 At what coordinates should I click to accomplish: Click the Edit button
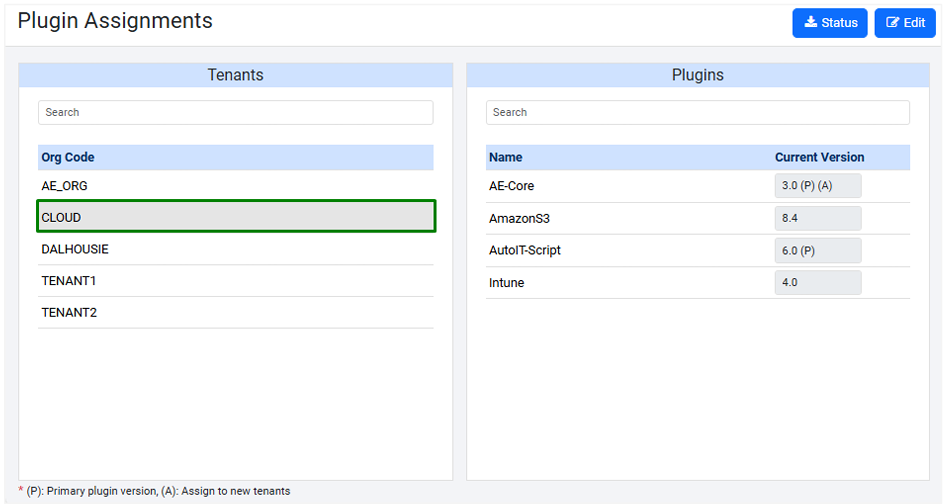pyautogui.click(x=905, y=23)
